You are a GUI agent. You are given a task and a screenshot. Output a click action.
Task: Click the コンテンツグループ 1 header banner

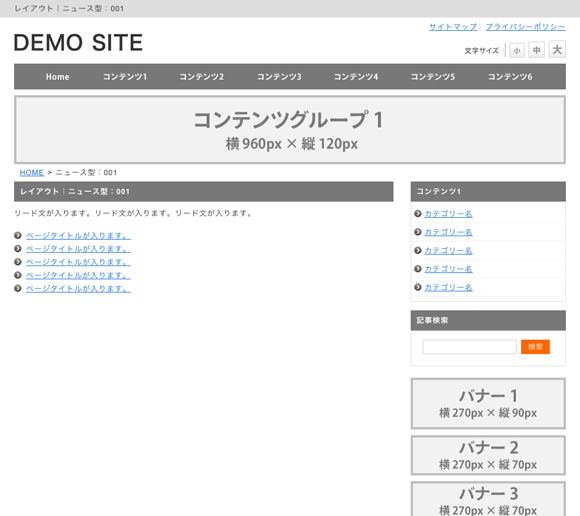pos(290,130)
